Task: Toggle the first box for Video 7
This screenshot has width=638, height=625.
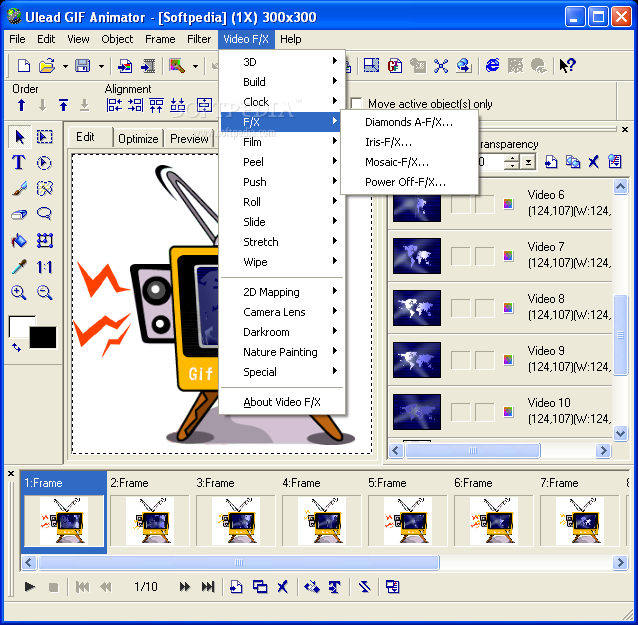Action: 461,256
